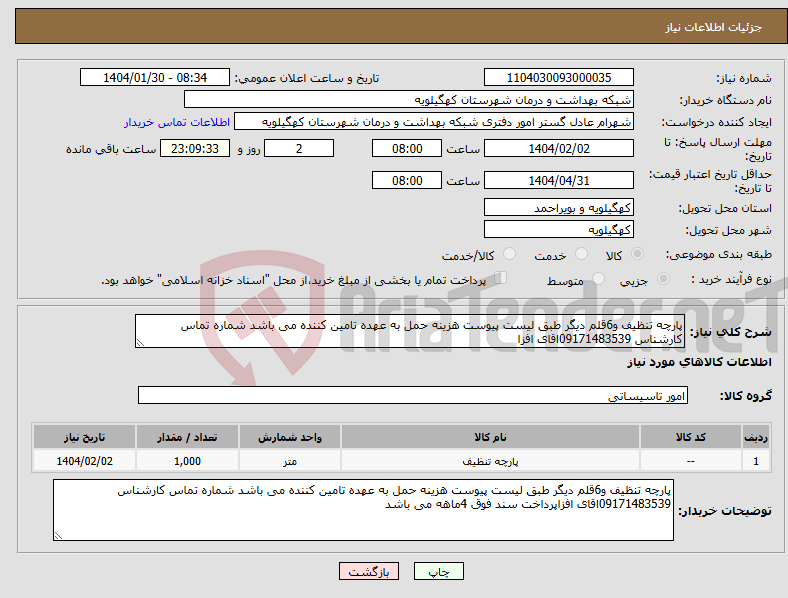Click the چاپ print button
Image resolution: width=788 pixels, height=598 pixels.
[439, 571]
